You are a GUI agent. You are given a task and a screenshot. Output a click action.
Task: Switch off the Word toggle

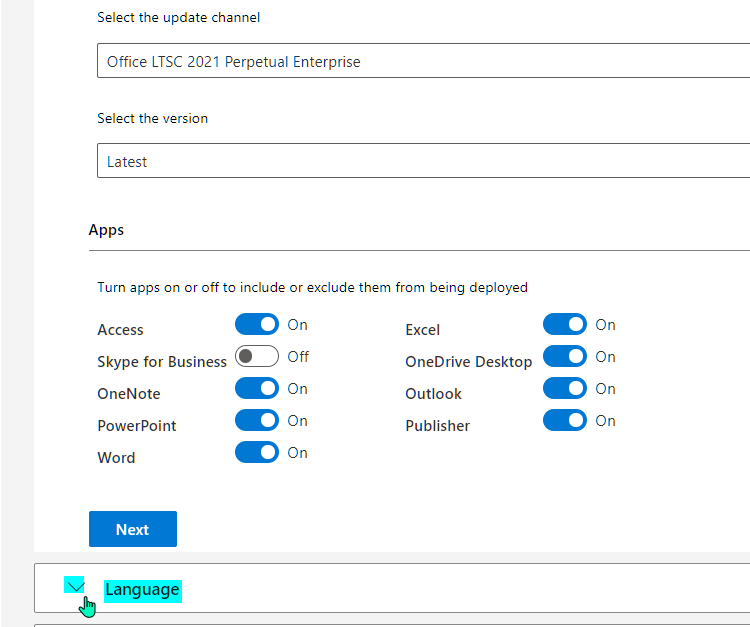(257, 452)
